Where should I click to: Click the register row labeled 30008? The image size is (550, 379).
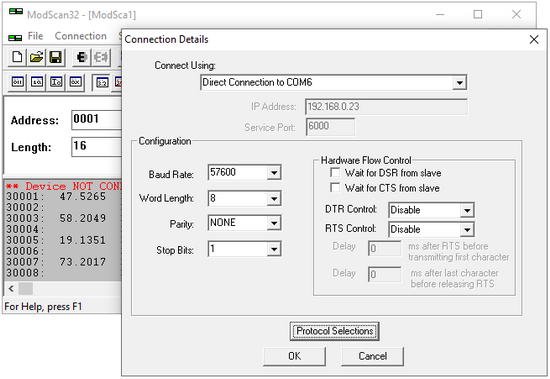click(x=25, y=273)
